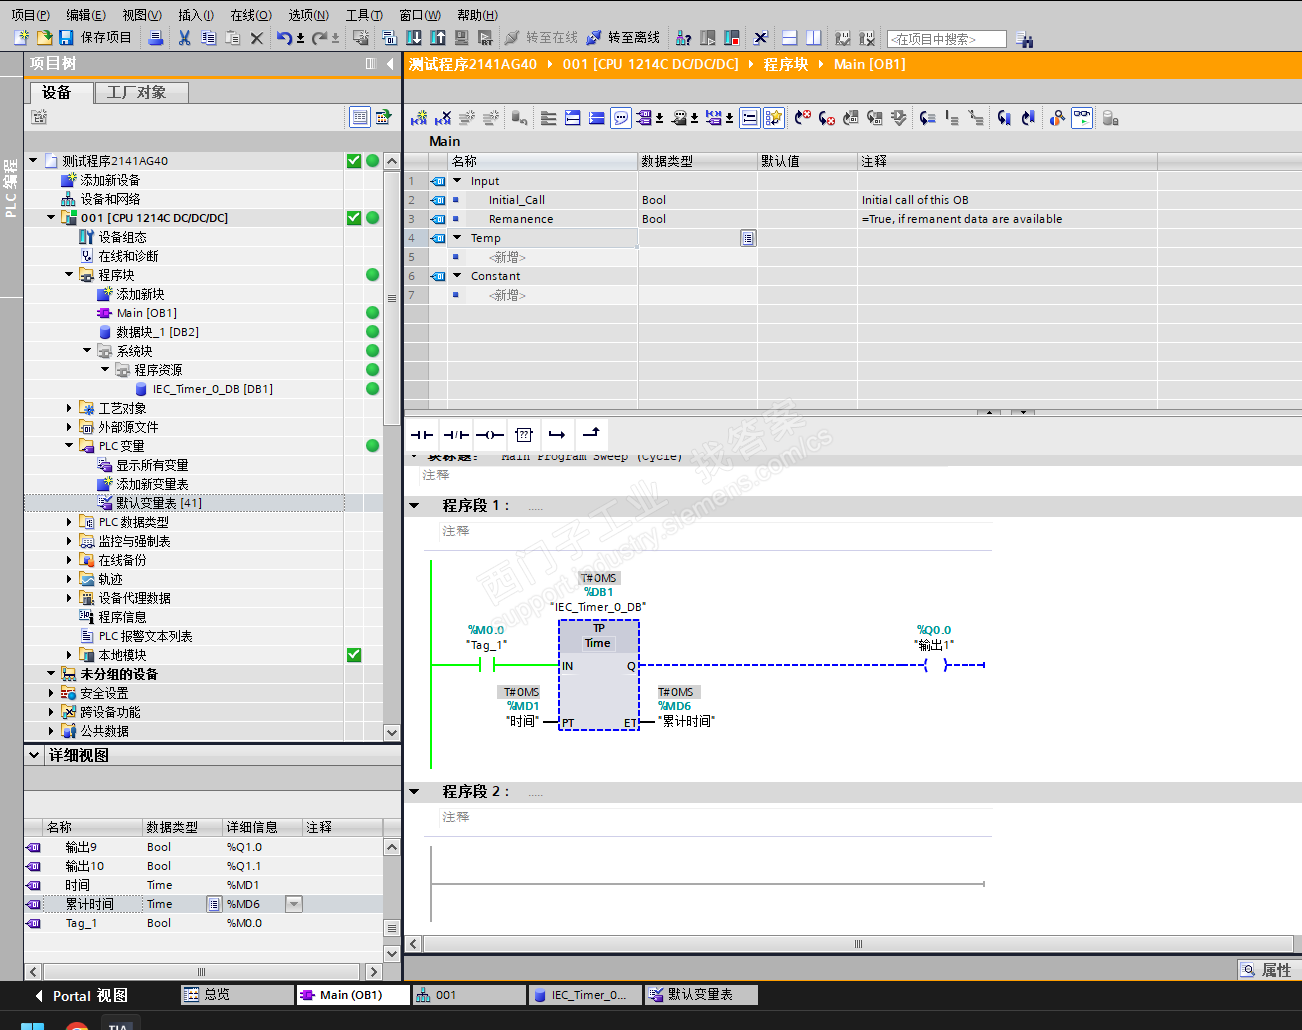The width and height of the screenshot is (1302, 1030).
Task: Click the empty box instruction icon
Action: [524, 435]
